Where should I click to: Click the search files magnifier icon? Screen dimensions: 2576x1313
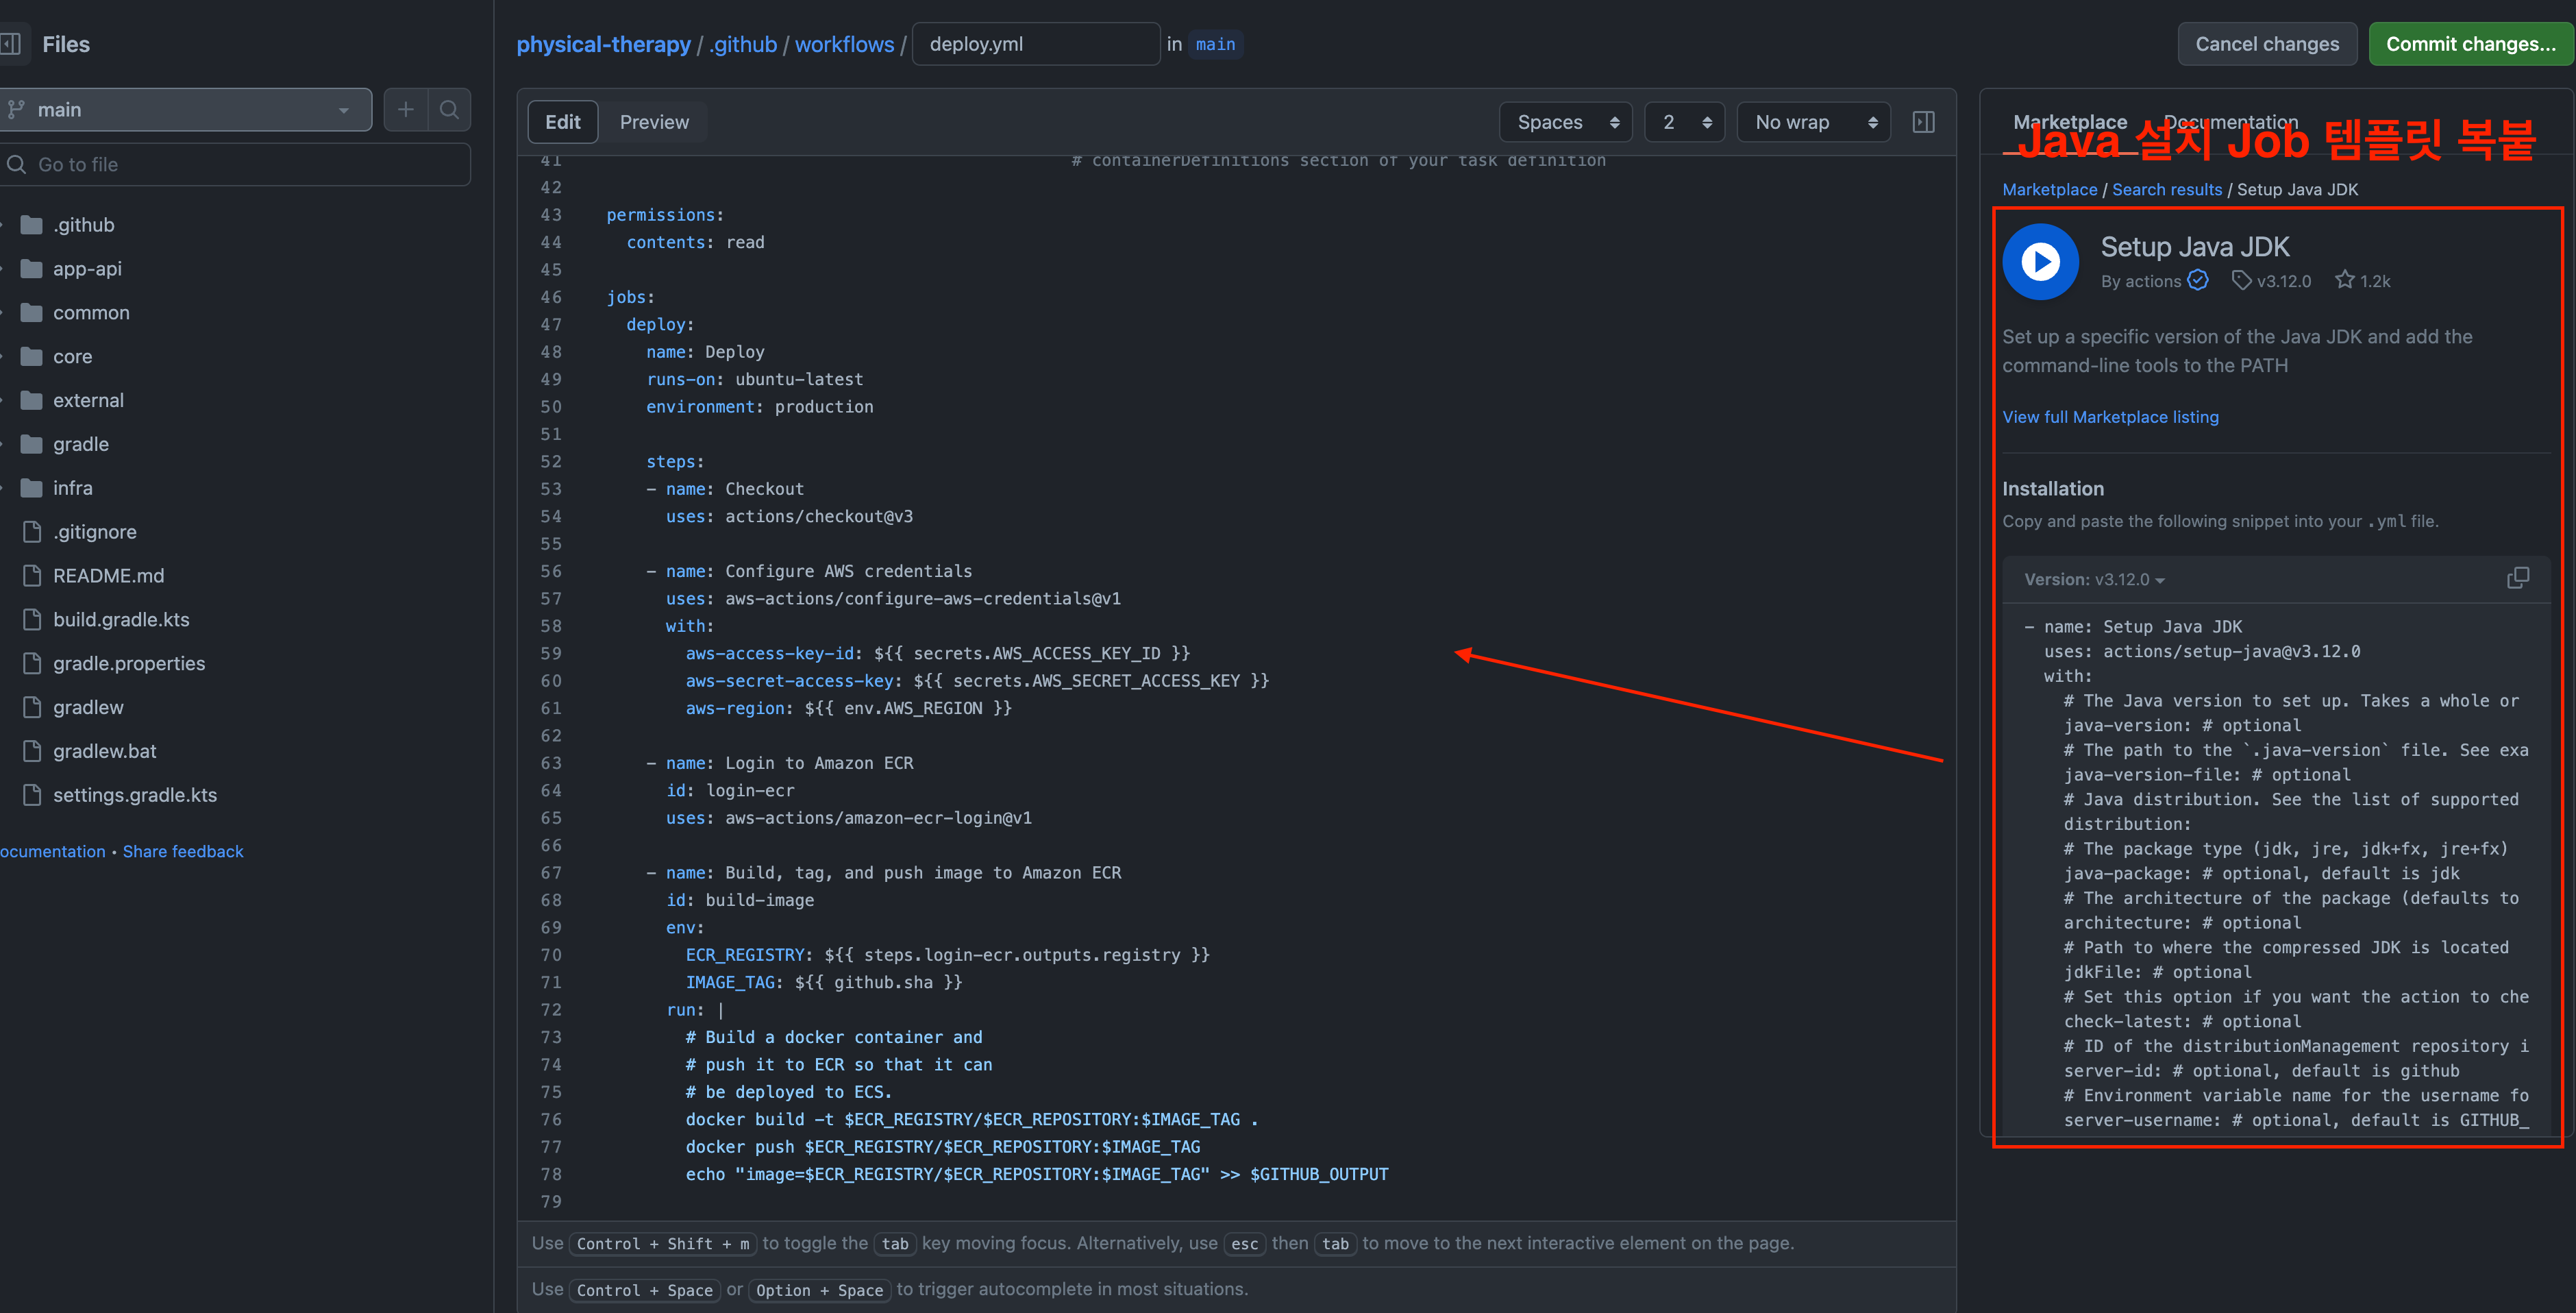pos(449,110)
